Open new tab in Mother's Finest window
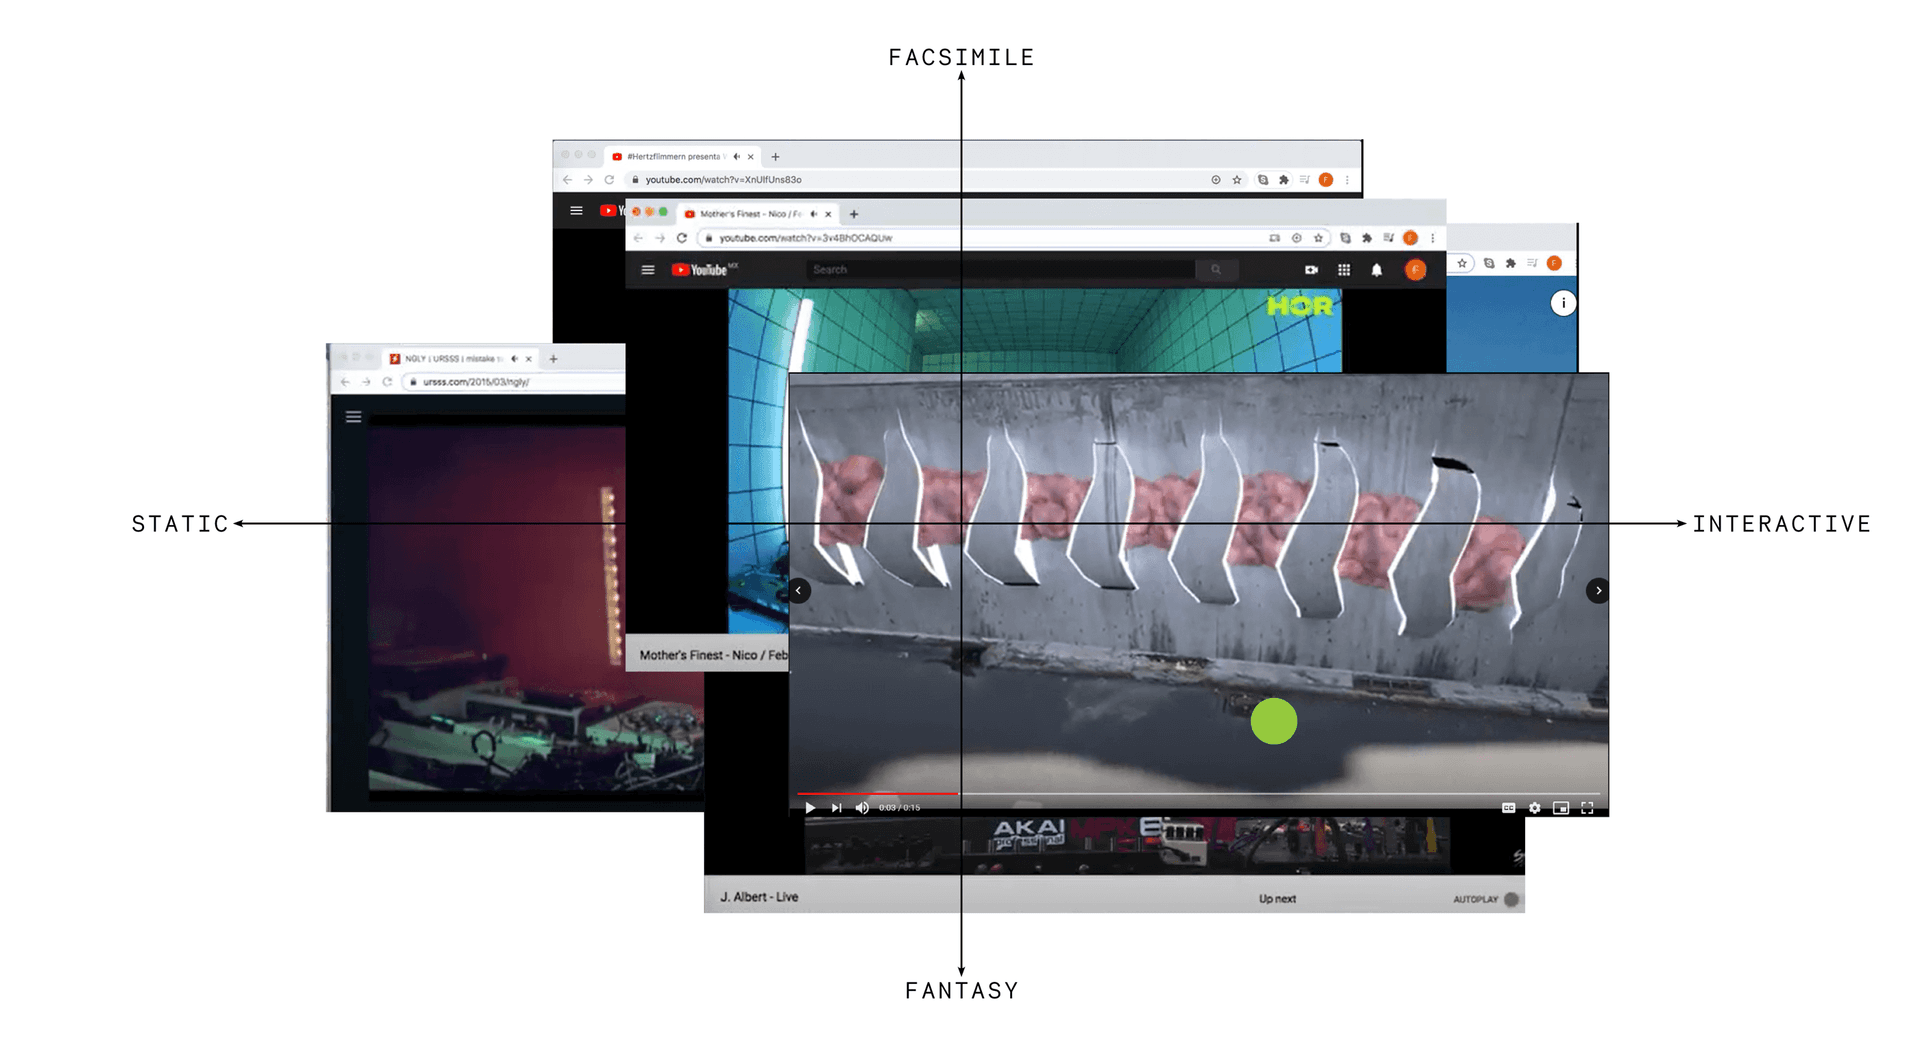Image resolution: width=1920 pixels, height=1047 pixels. tap(853, 214)
